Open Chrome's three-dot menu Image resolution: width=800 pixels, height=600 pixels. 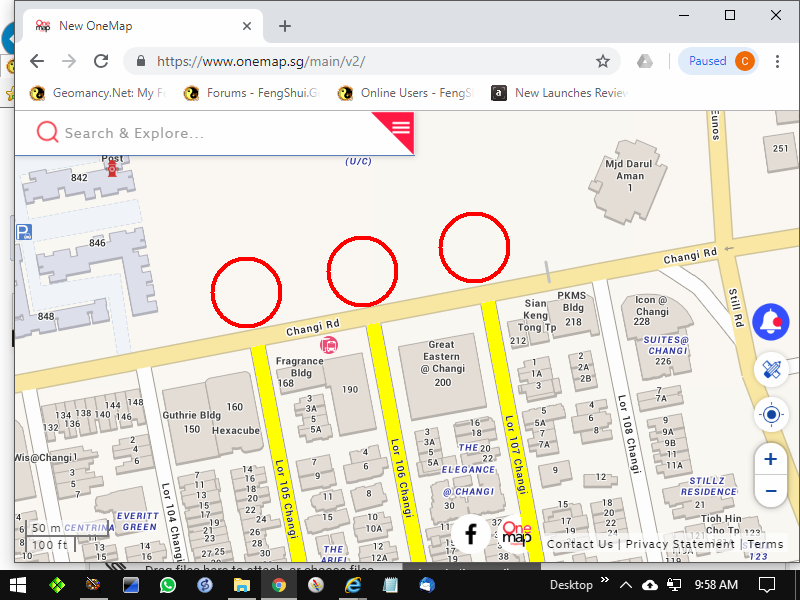click(777, 61)
